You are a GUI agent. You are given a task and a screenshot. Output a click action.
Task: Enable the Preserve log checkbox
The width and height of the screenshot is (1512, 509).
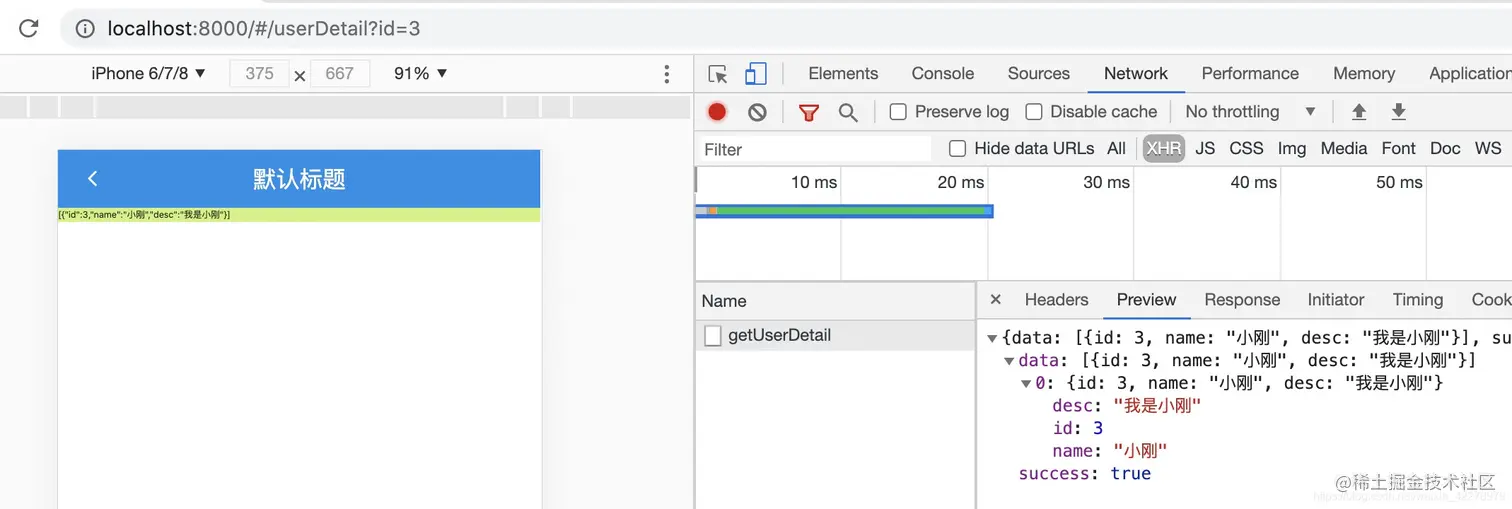click(x=898, y=112)
